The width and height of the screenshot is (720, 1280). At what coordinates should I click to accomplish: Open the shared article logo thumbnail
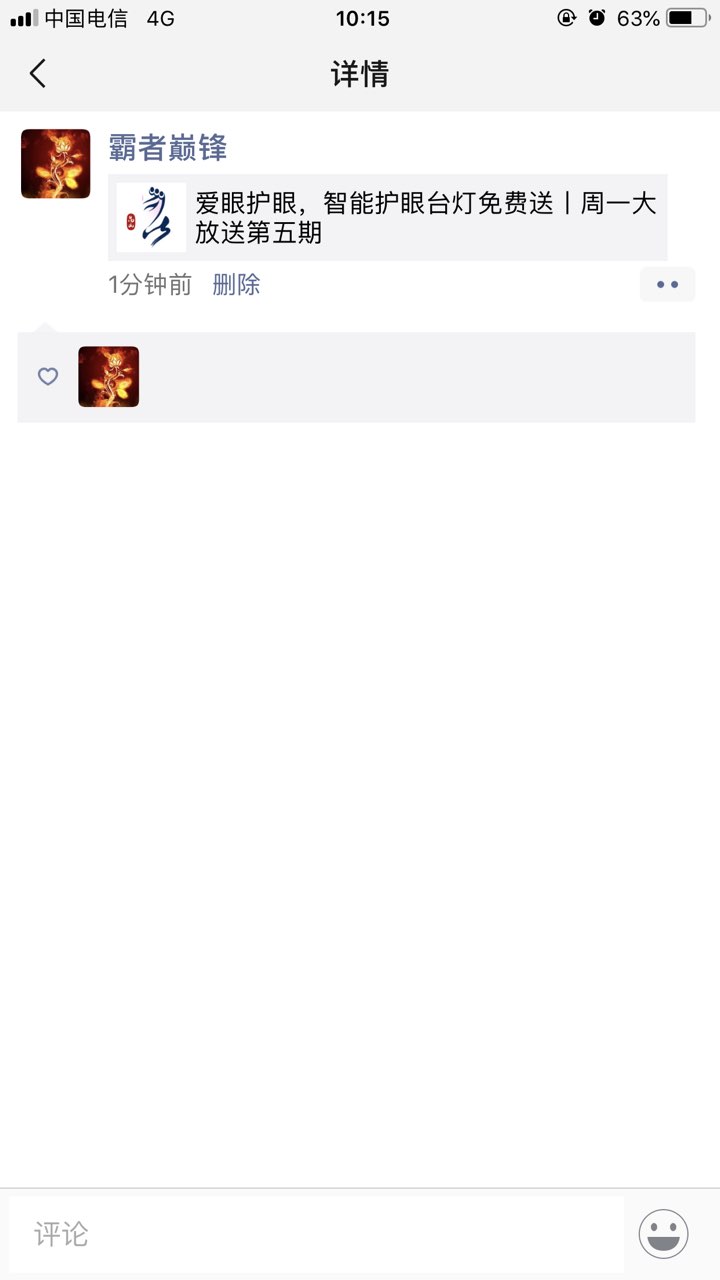[x=151, y=217]
